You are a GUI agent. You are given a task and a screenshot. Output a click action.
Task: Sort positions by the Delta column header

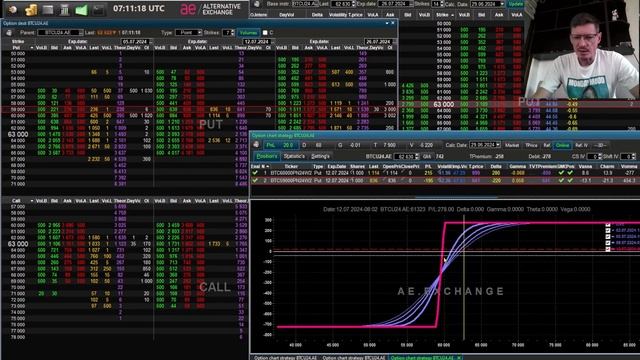496,167
